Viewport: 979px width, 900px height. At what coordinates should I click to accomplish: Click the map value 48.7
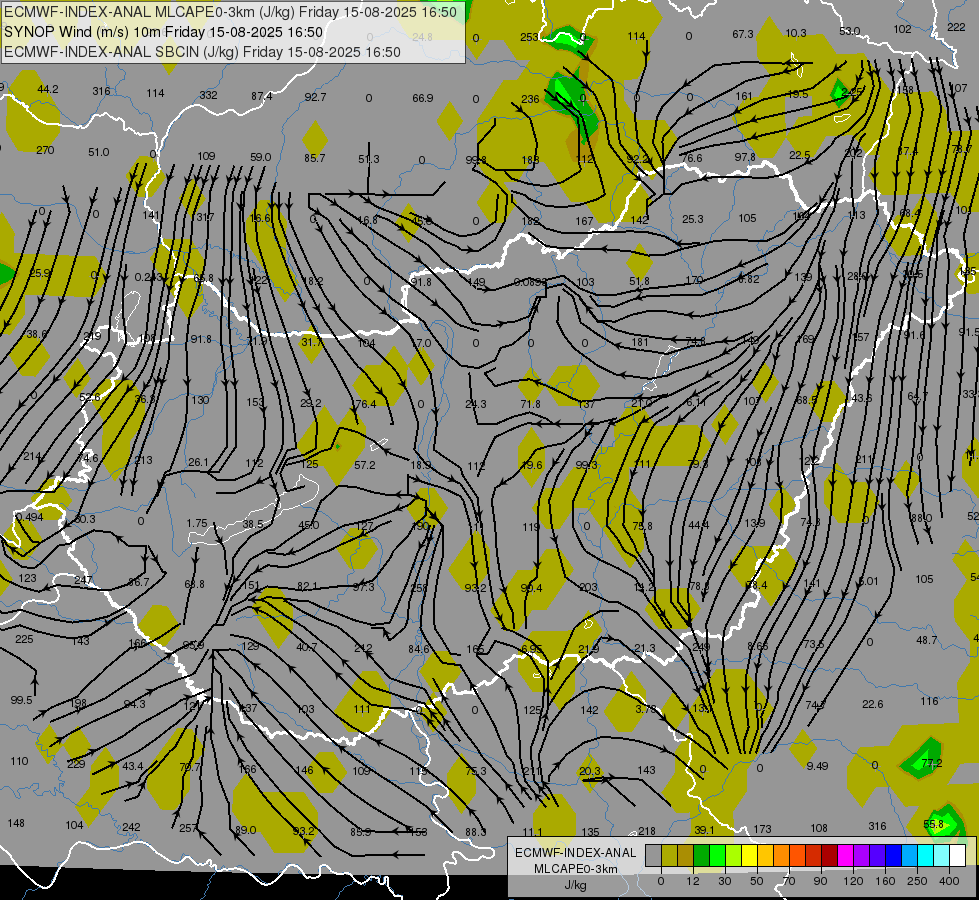[927, 640]
